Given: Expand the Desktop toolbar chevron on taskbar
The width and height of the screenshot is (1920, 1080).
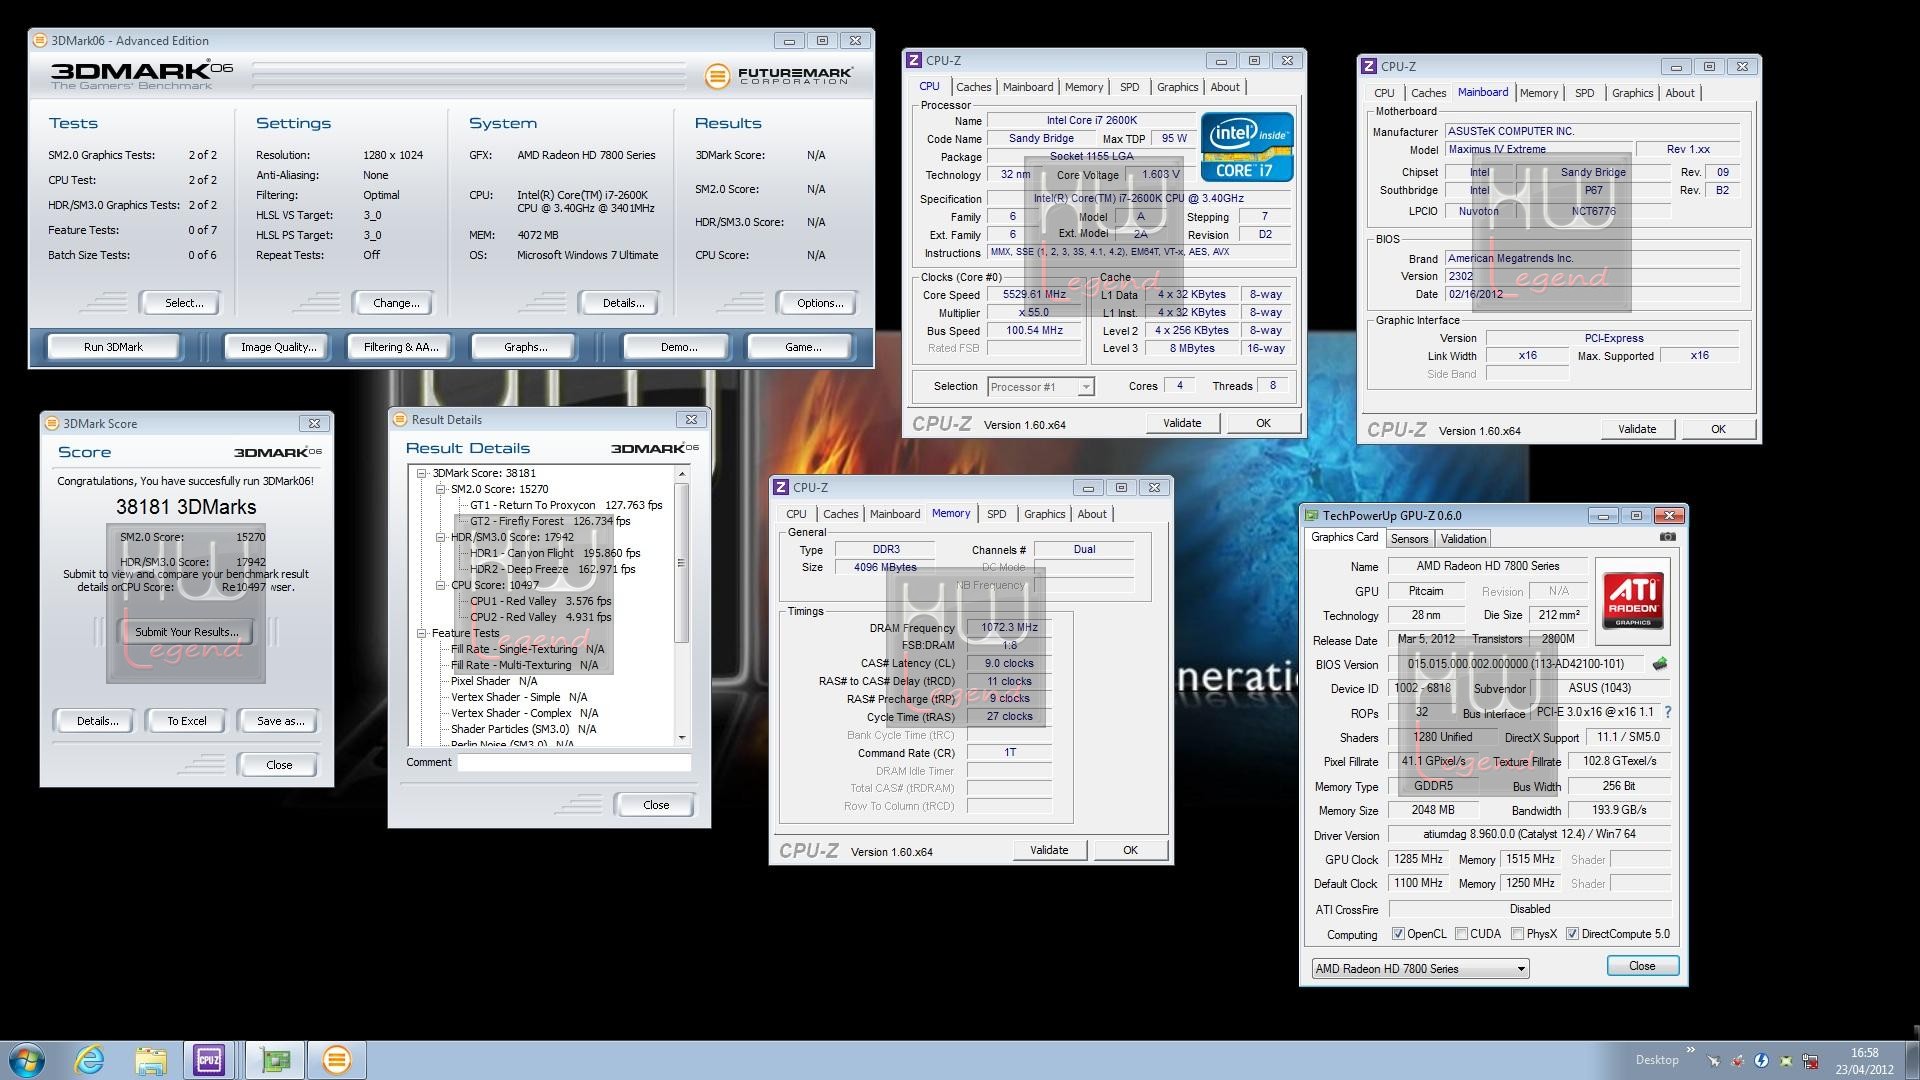Looking at the screenshot, I should [x=1691, y=1050].
